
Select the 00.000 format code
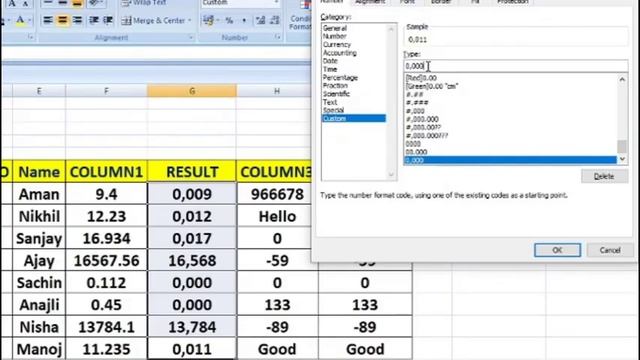[416, 152]
